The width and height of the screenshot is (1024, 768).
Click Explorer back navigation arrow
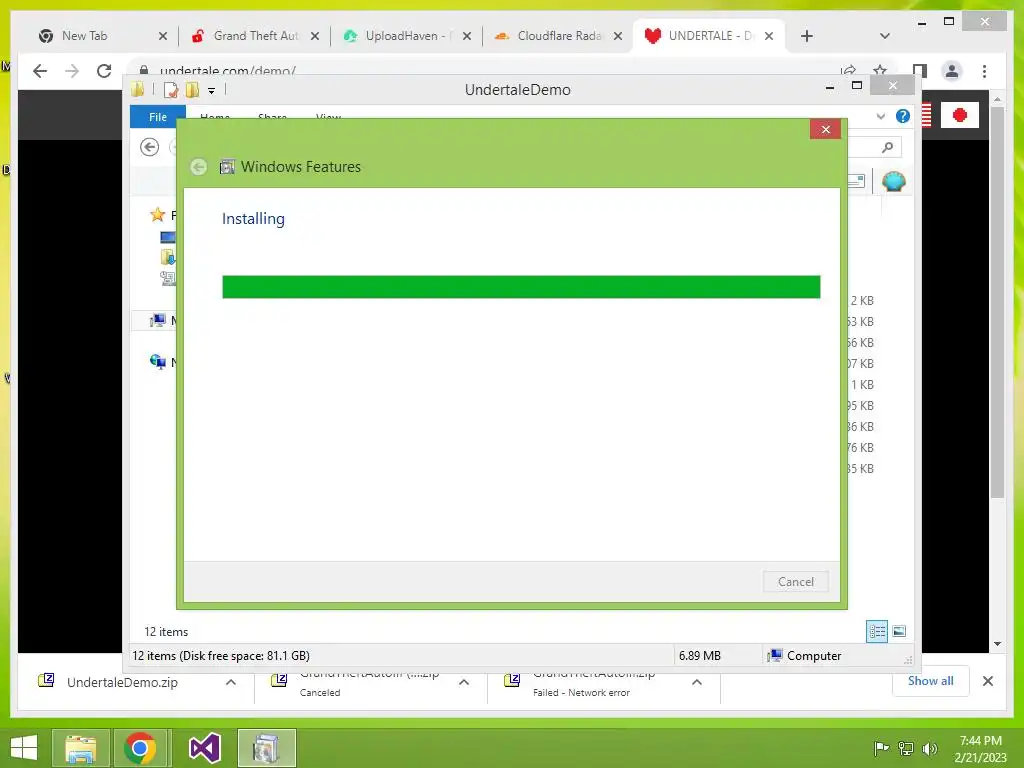click(150, 147)
